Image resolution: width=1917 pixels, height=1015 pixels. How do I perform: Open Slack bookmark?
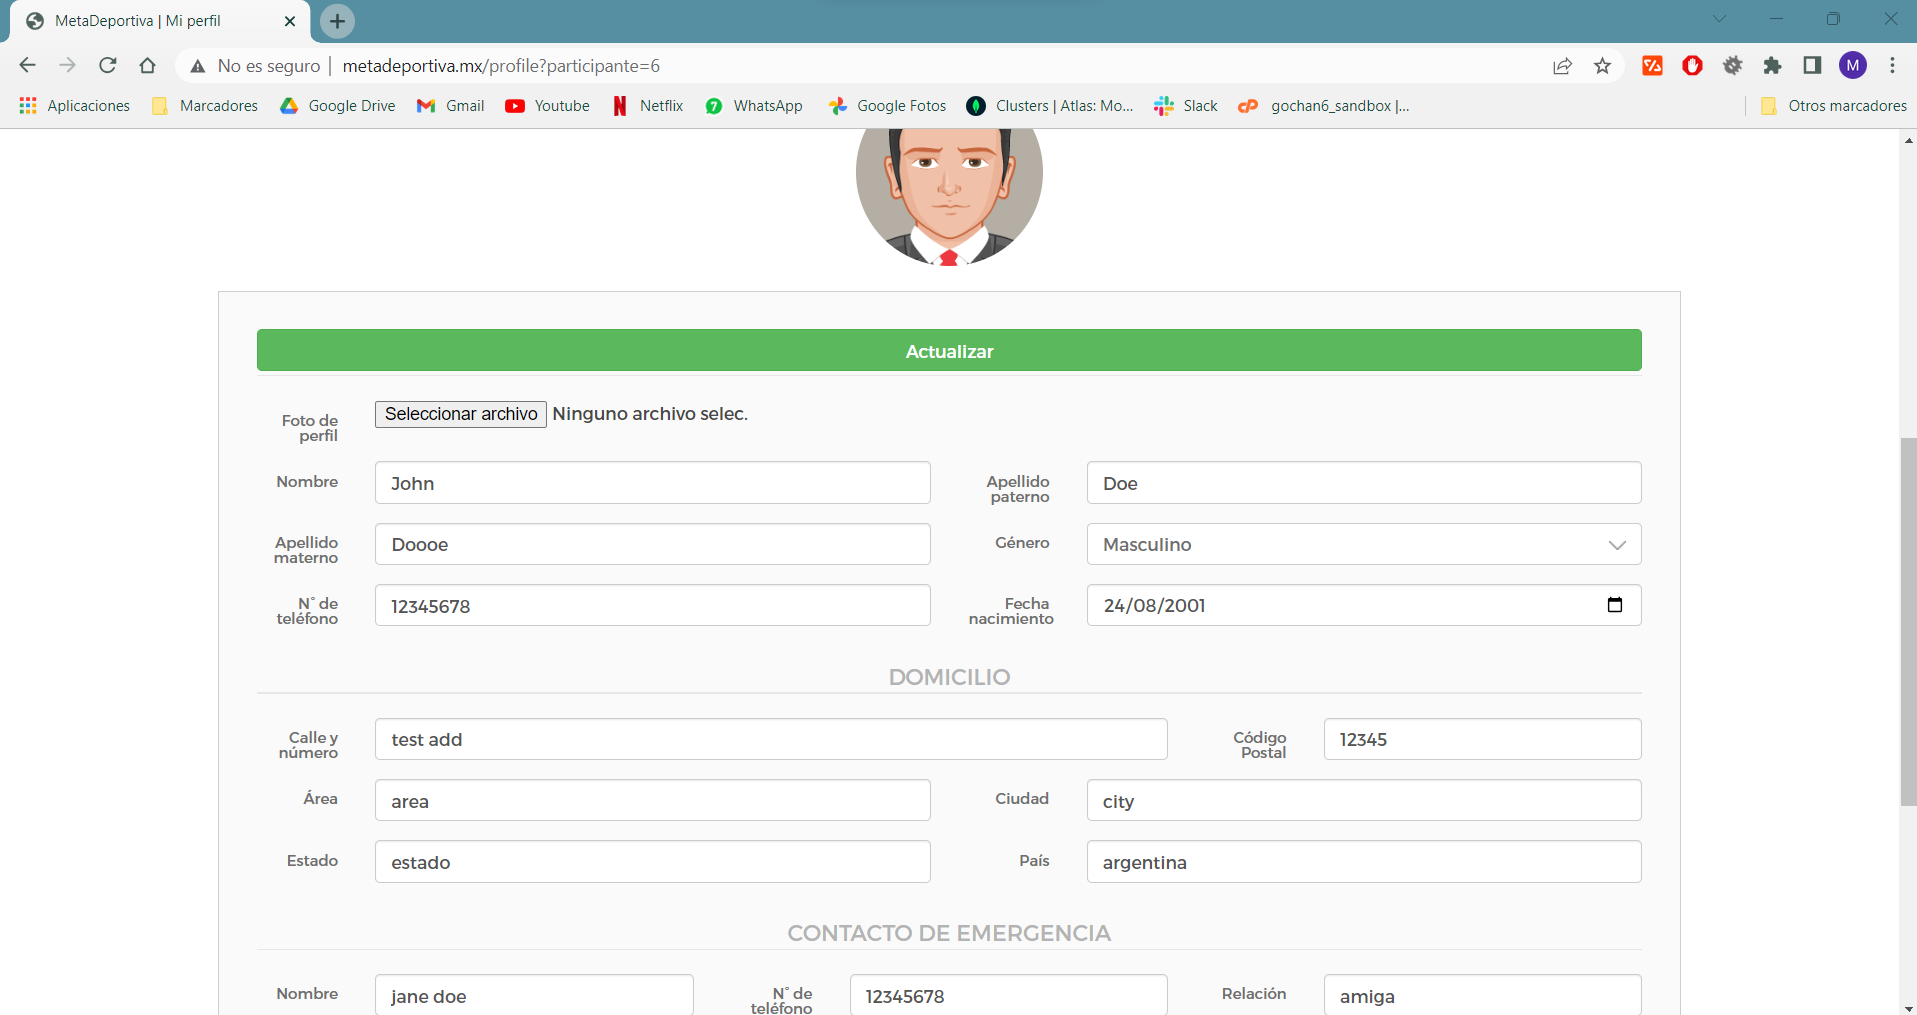coord(1185,106)
